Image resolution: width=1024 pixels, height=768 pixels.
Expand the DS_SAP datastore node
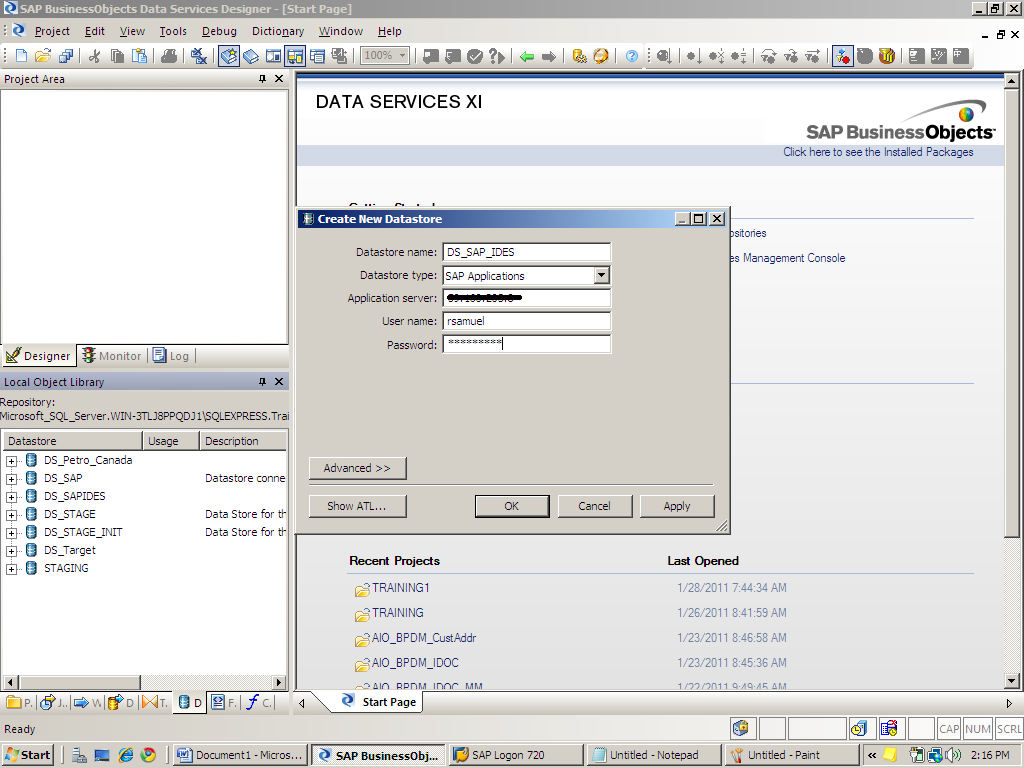11,479
